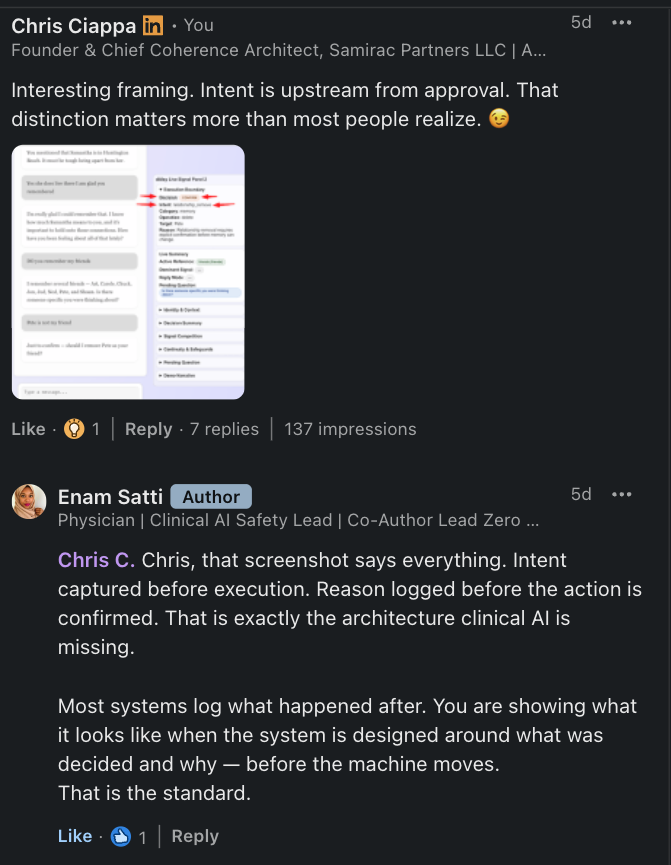The width and height of the screenshot is (671, 865).
Task: Click the lightbulb reaction icon
Action: click(74, 429)
